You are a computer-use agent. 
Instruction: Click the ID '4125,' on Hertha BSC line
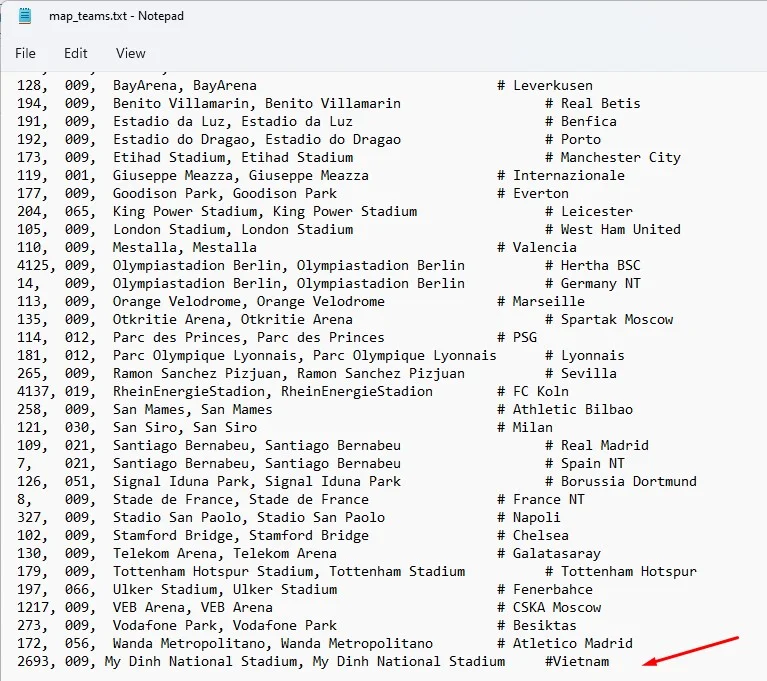coord(36,266)
